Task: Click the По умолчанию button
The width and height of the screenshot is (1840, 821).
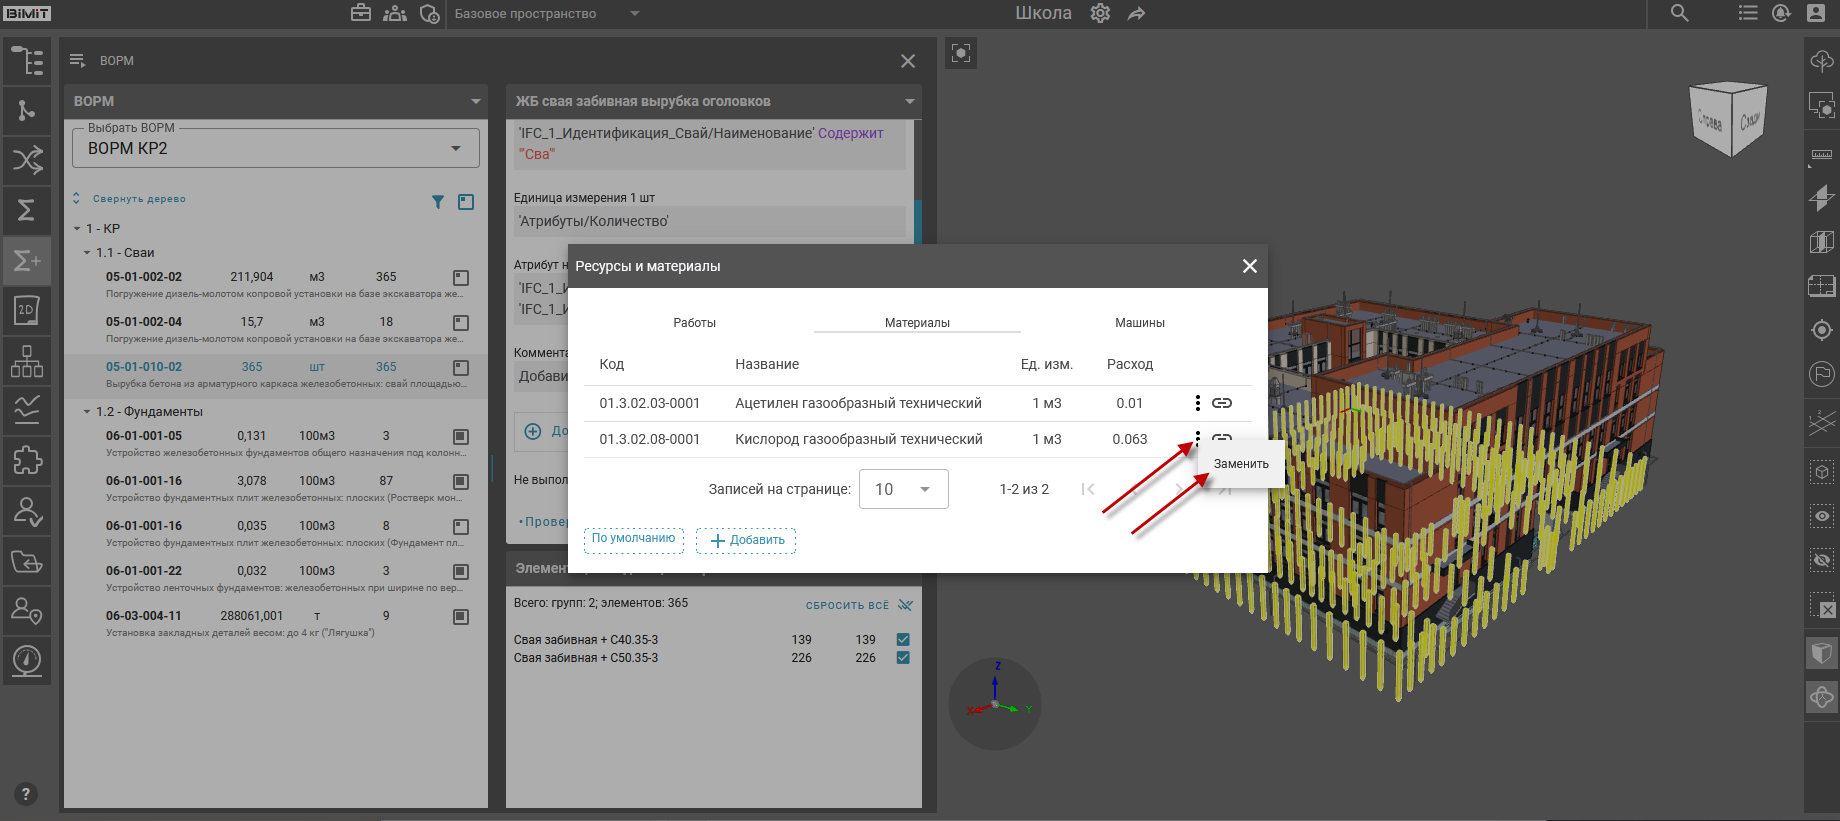Action: [x=633, y=539]
